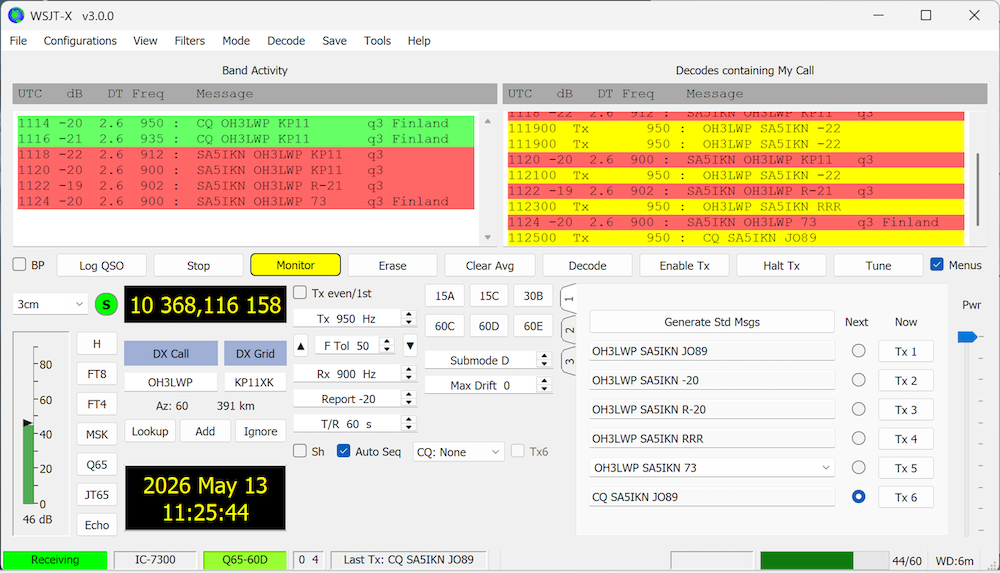This screenshot has height=573, width=1000.
Task: Select the 15C submode shortcut
Action: click(x=489, y=296)
